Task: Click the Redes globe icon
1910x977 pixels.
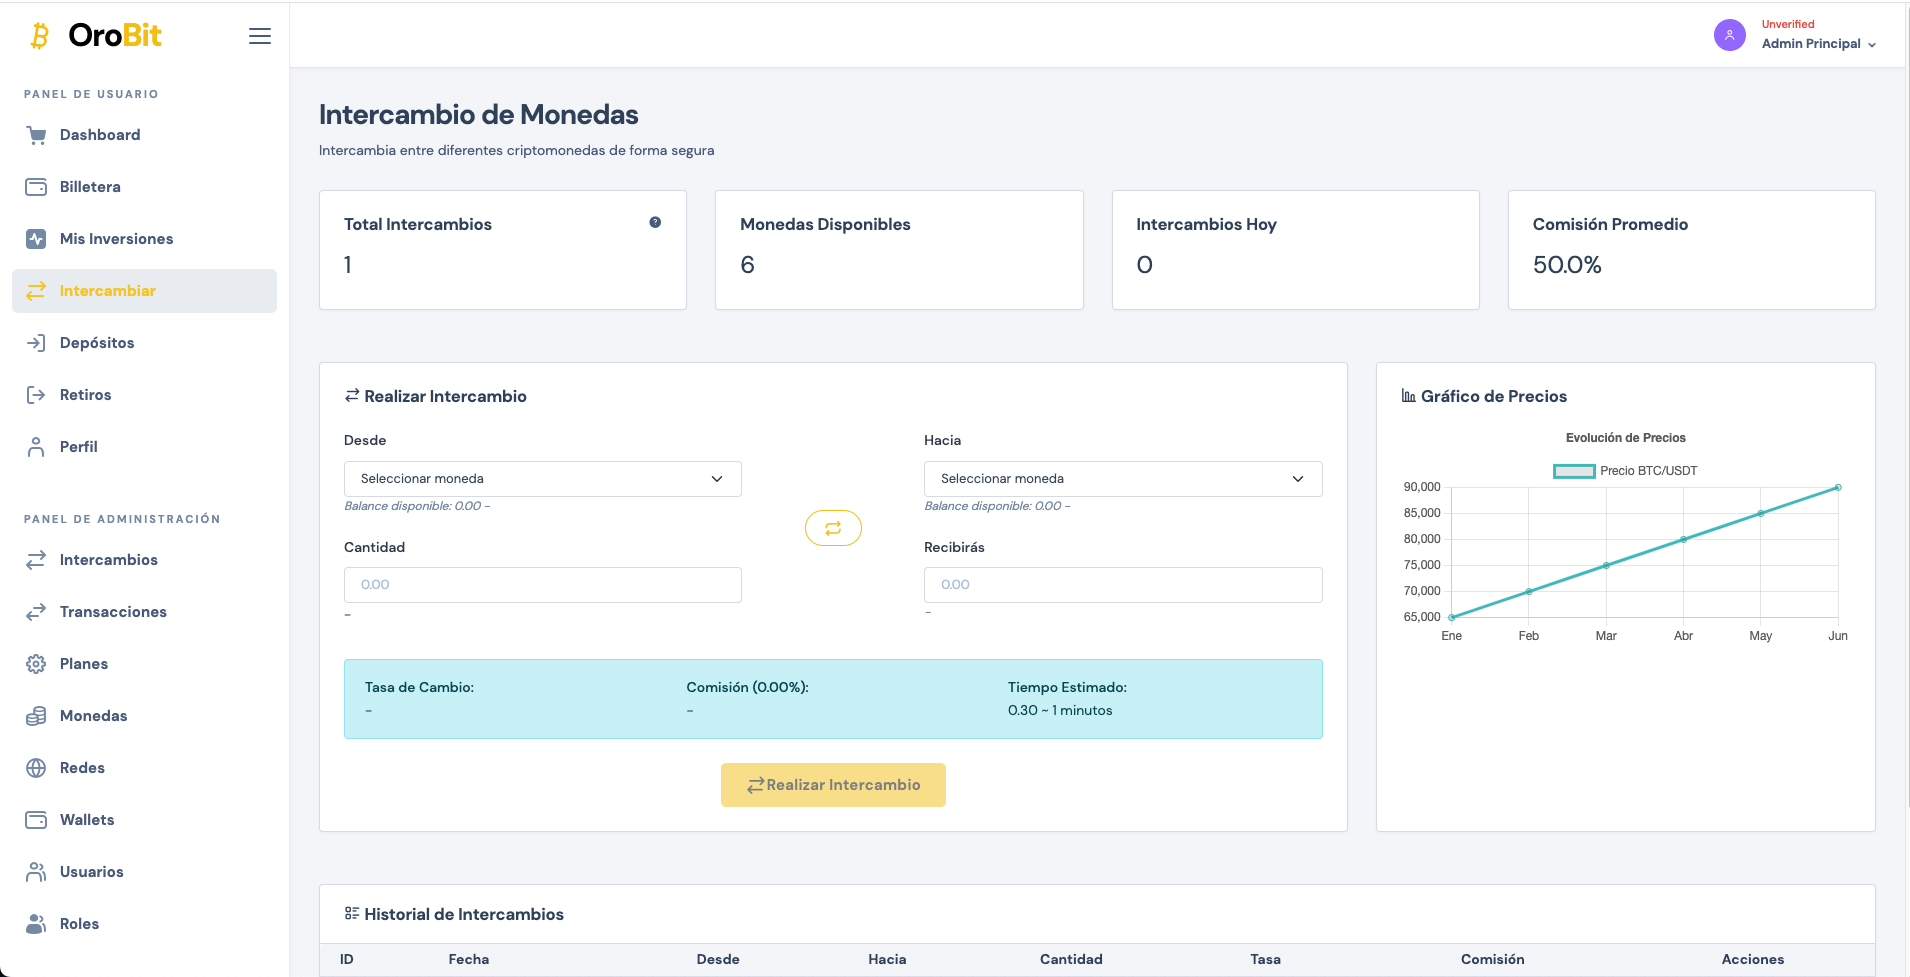Action: pyautogui.click(x=36, y=768)
